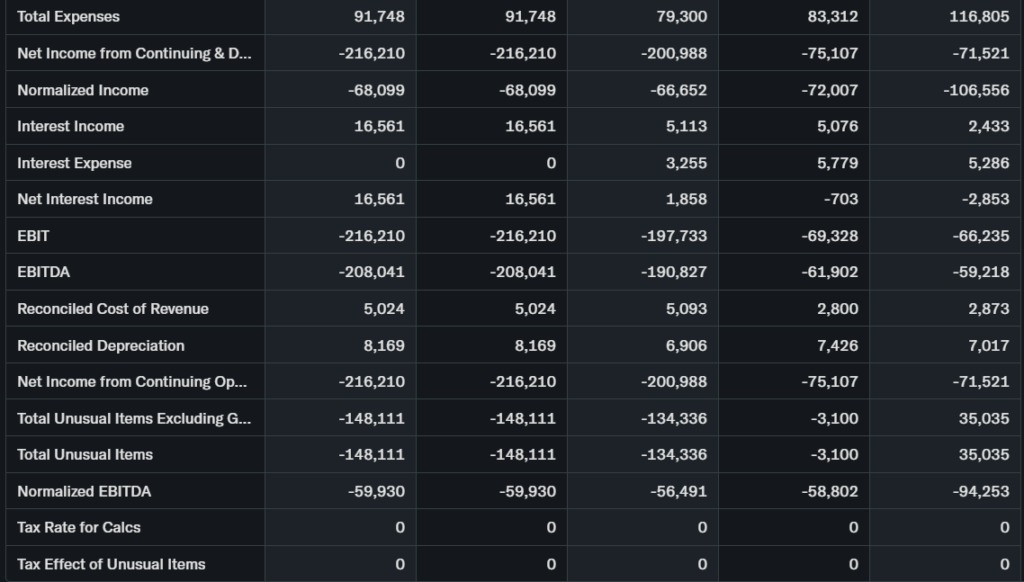Click the Reconciled Cost of Revenue label
This screenshot has width=1024, height=582.
pos(113,309)
